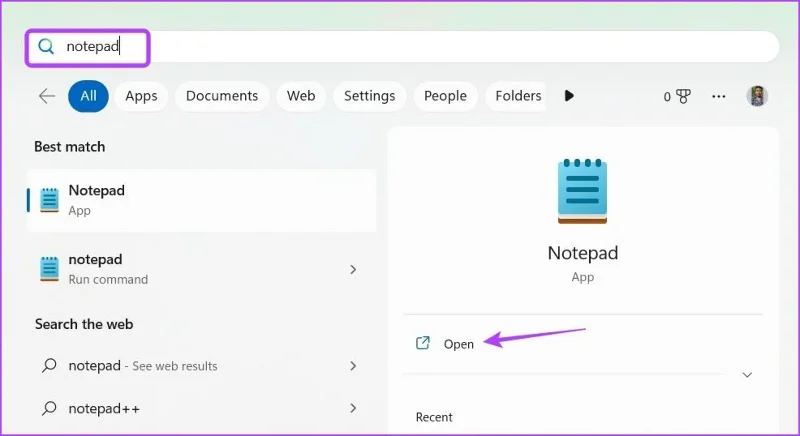The width and height of the screenshot is (800, 436).
Task: Select notepad - See web results
Action: tap(202, 366)
